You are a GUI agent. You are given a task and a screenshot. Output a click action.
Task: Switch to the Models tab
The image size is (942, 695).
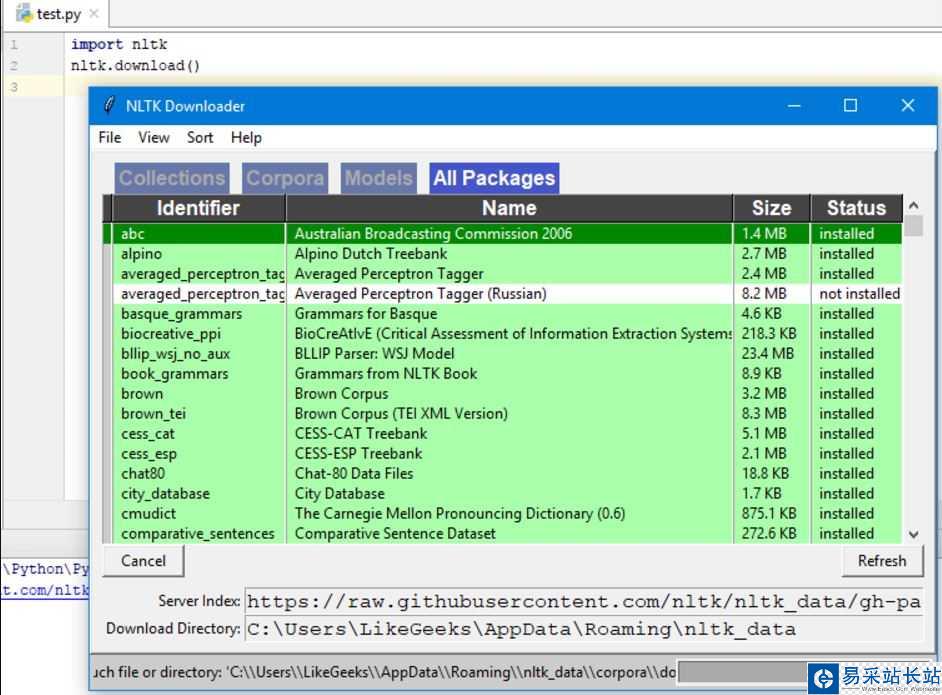(x=378, y=178)
